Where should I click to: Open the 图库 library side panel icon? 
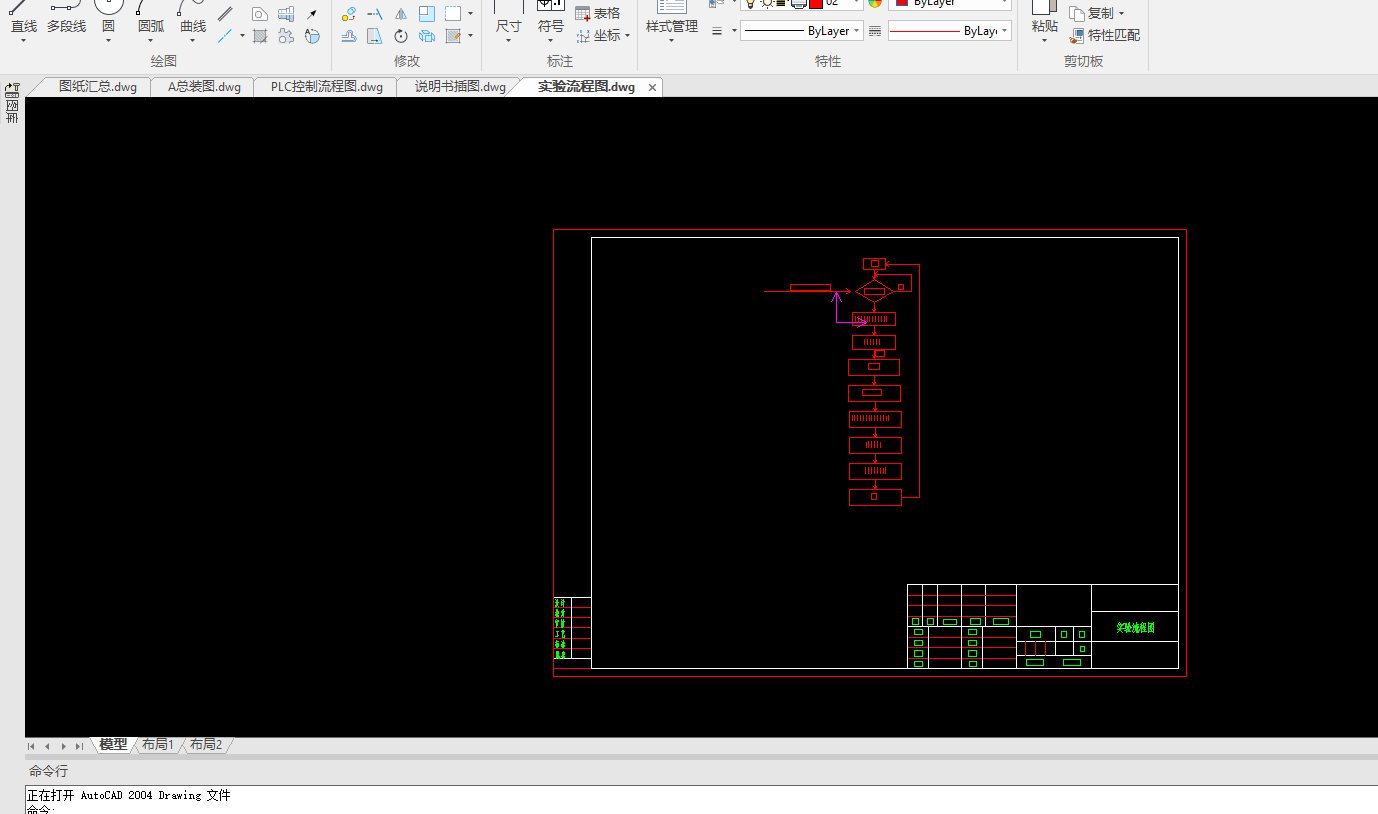(x=12, y=103)
